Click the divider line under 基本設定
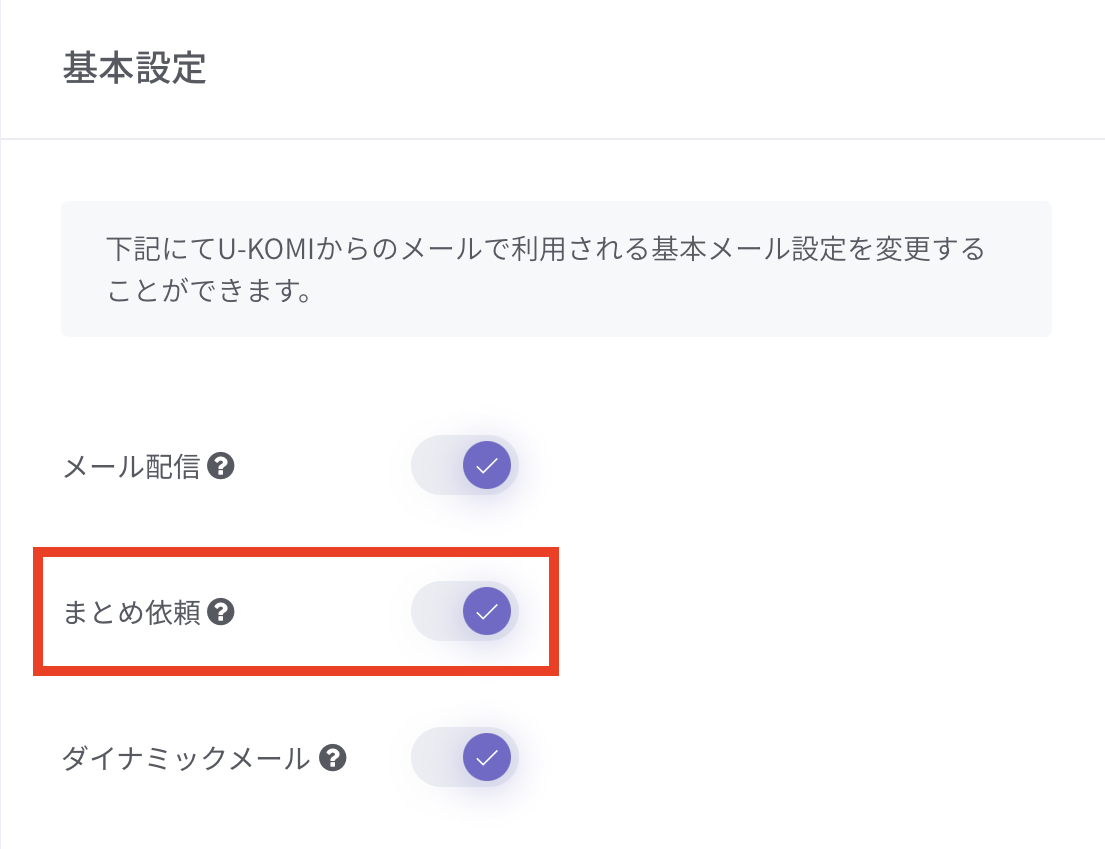 tap(552, 138)
